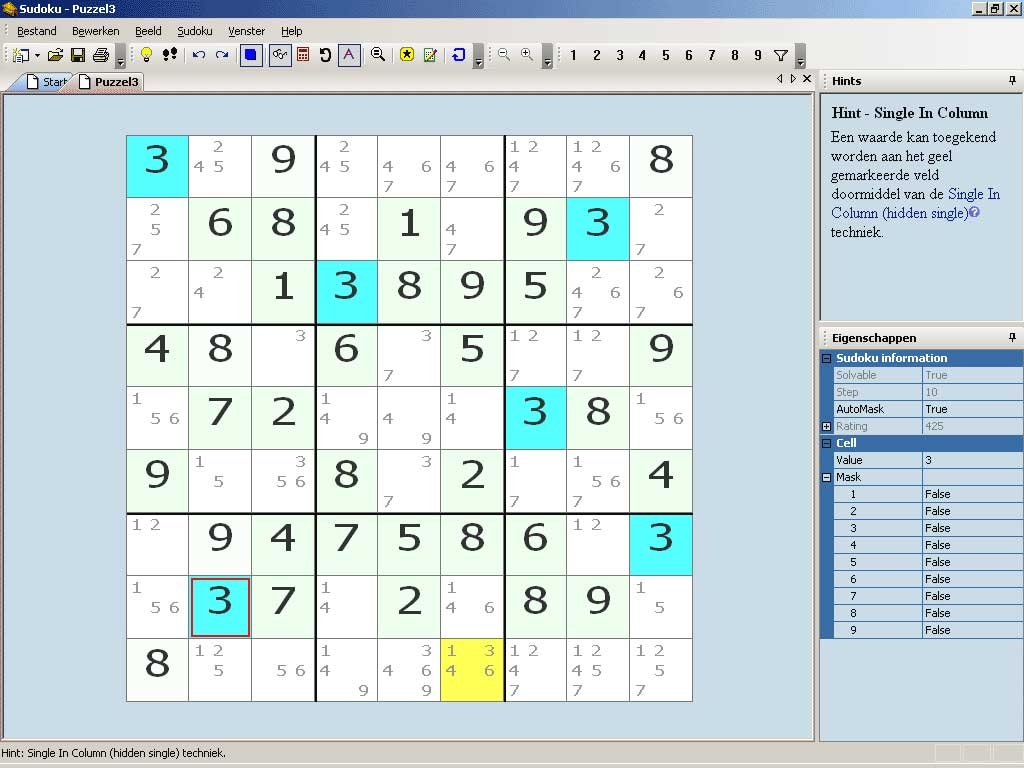Open an existing puzzle file
The height and width of the screenshot is (768, 1024).
point(54,55)
